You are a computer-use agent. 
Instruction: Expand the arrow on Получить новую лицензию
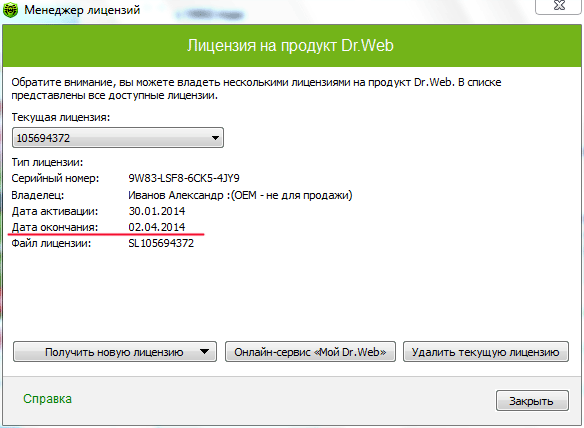pos(204,352)
